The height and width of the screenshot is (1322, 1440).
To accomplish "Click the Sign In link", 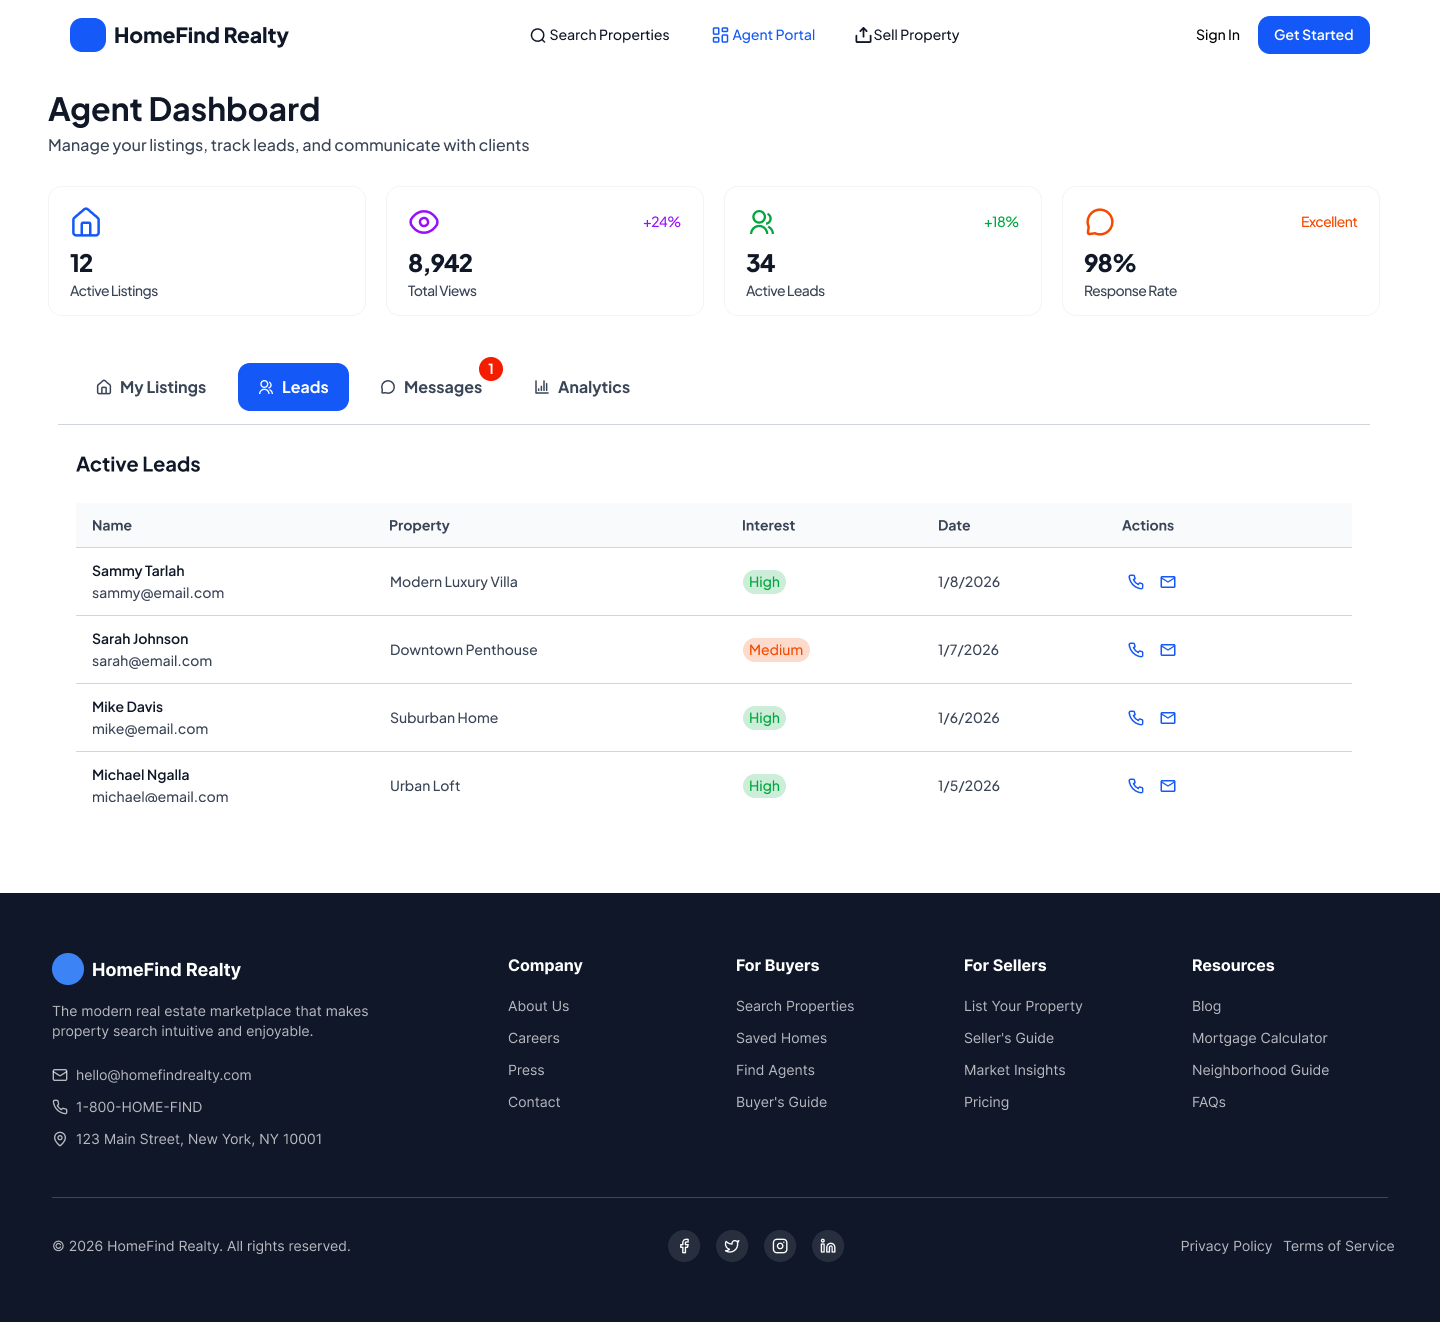I will pos(1217,35).
